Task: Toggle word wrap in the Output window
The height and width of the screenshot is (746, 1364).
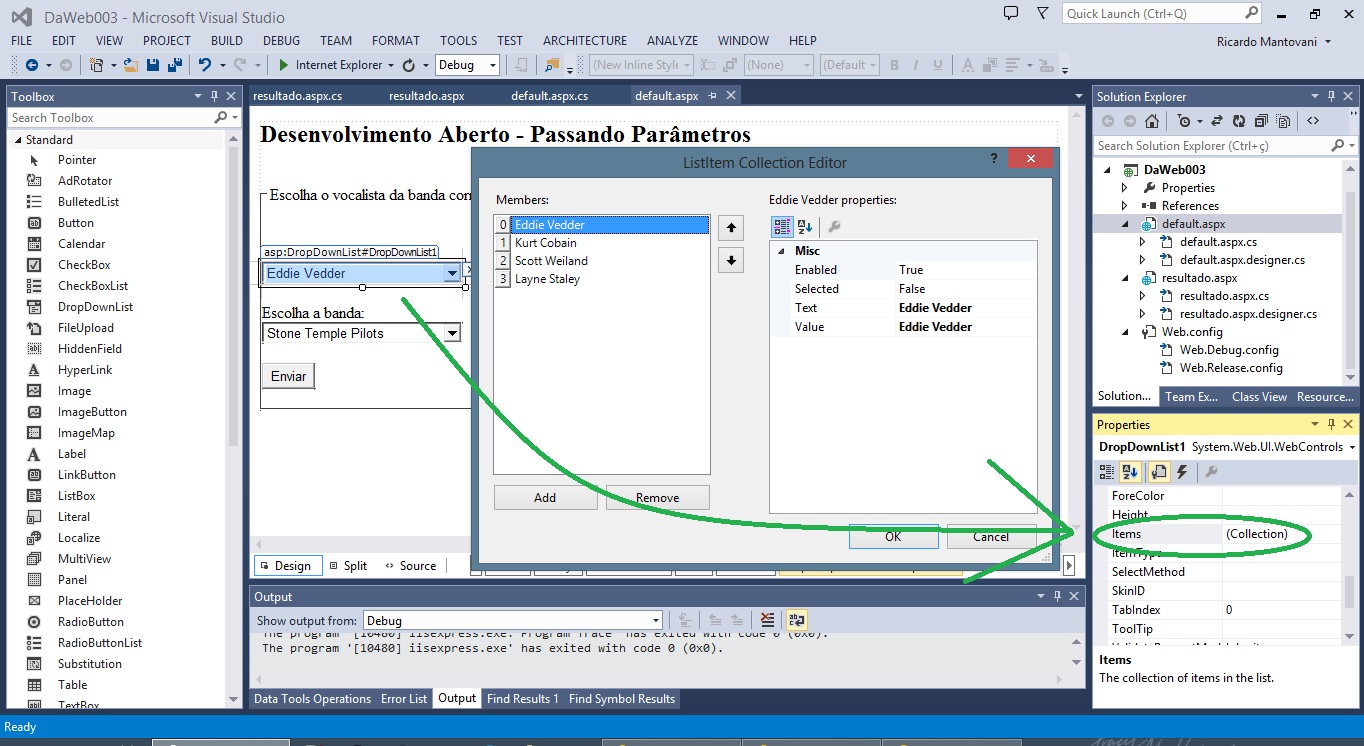Action: pyautogui.click(x=796, y=621)
